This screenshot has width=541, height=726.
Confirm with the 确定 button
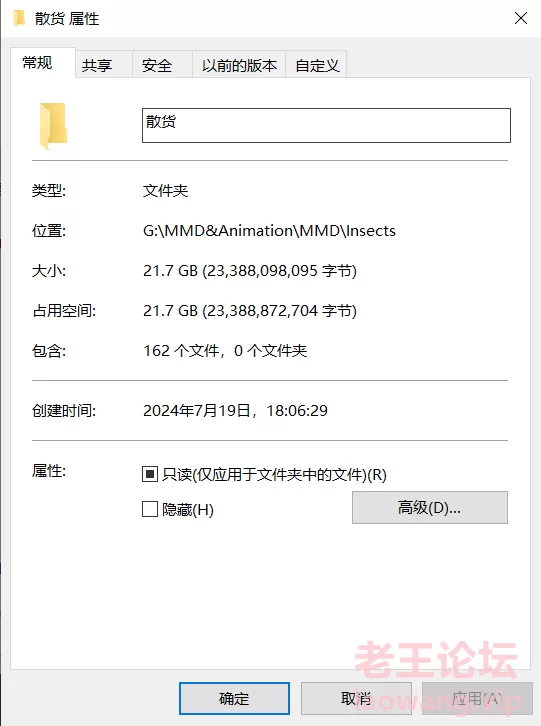tap(234, 698)
